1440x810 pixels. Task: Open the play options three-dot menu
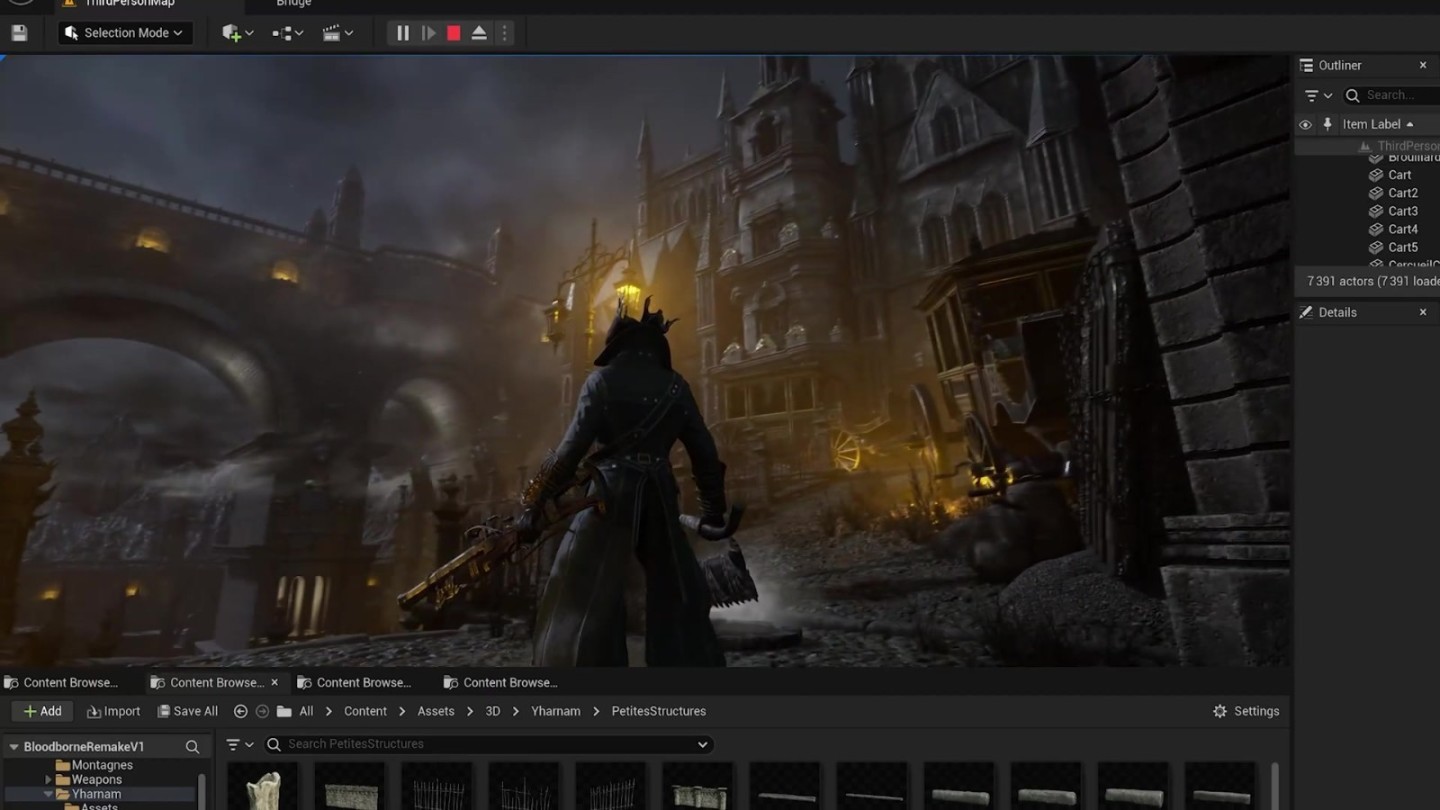click(504, 33)
